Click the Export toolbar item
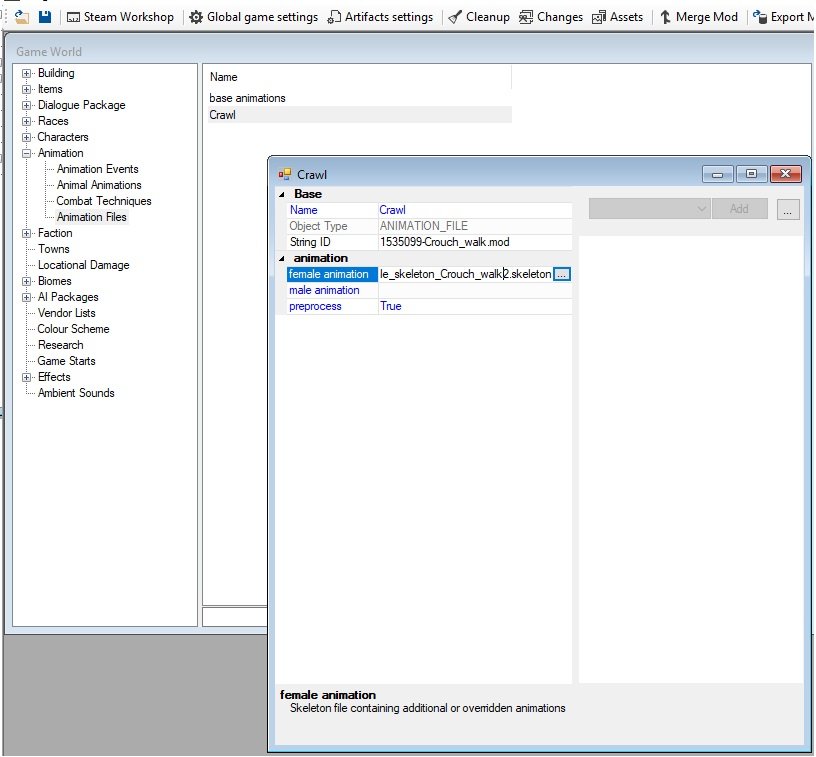The height and width of the screenshot is (757, 816). tap(783, 17)
